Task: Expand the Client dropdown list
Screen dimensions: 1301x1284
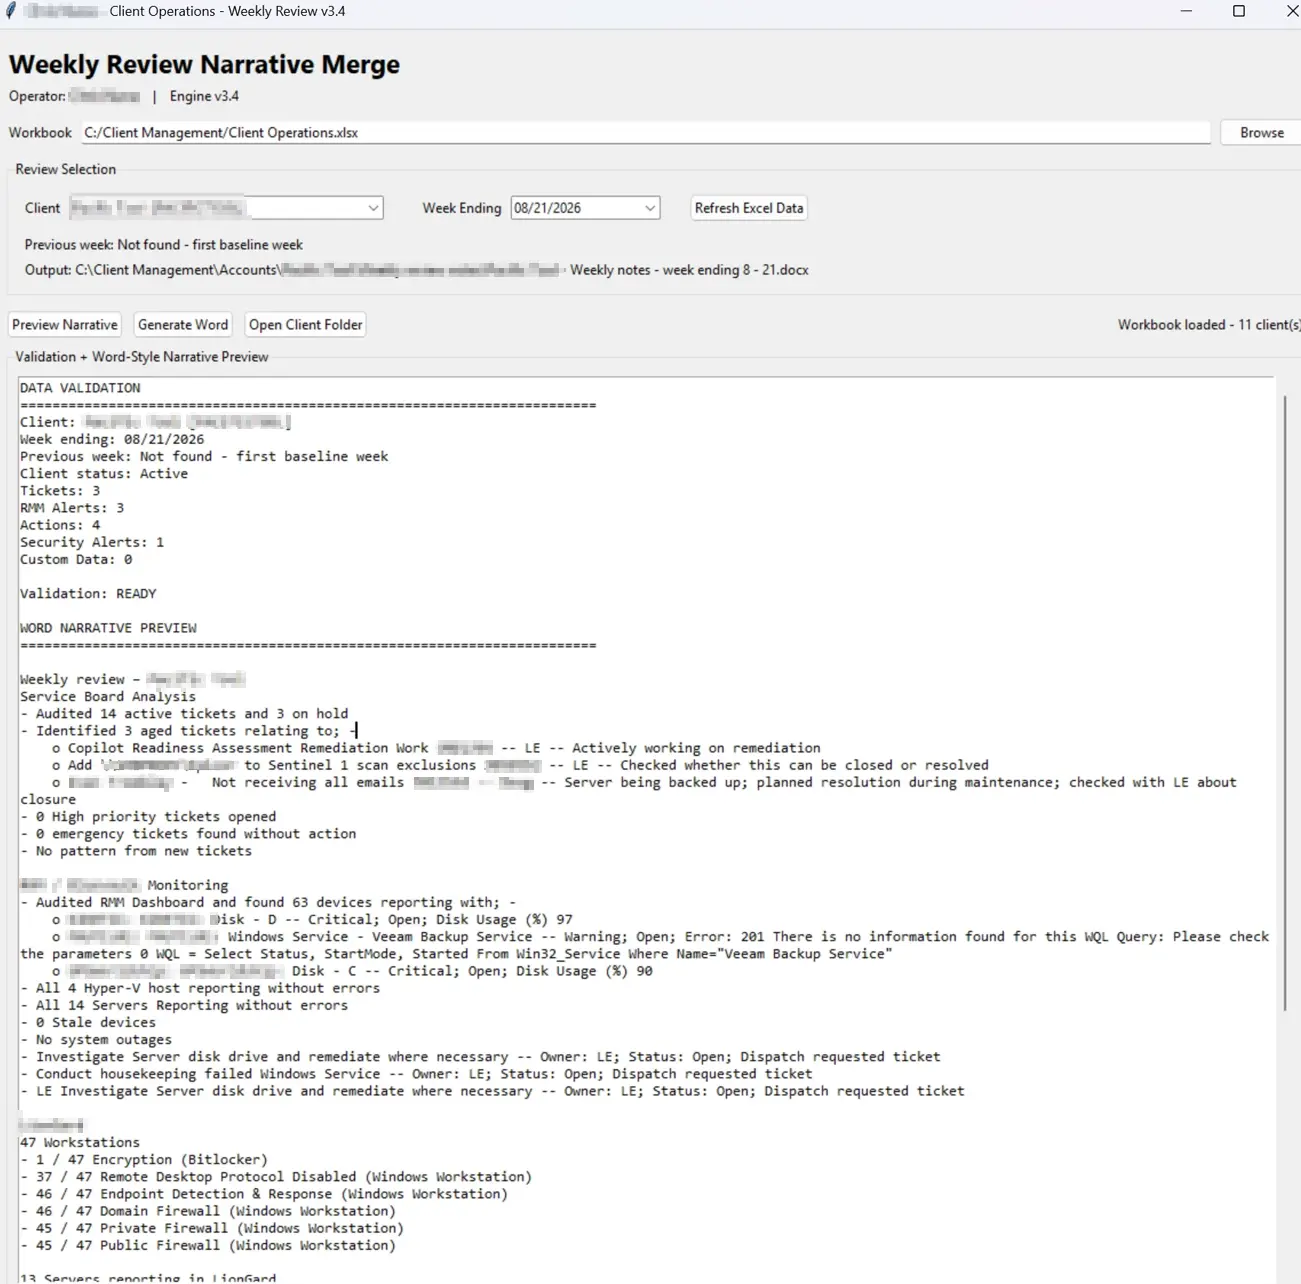Action: 373,208
